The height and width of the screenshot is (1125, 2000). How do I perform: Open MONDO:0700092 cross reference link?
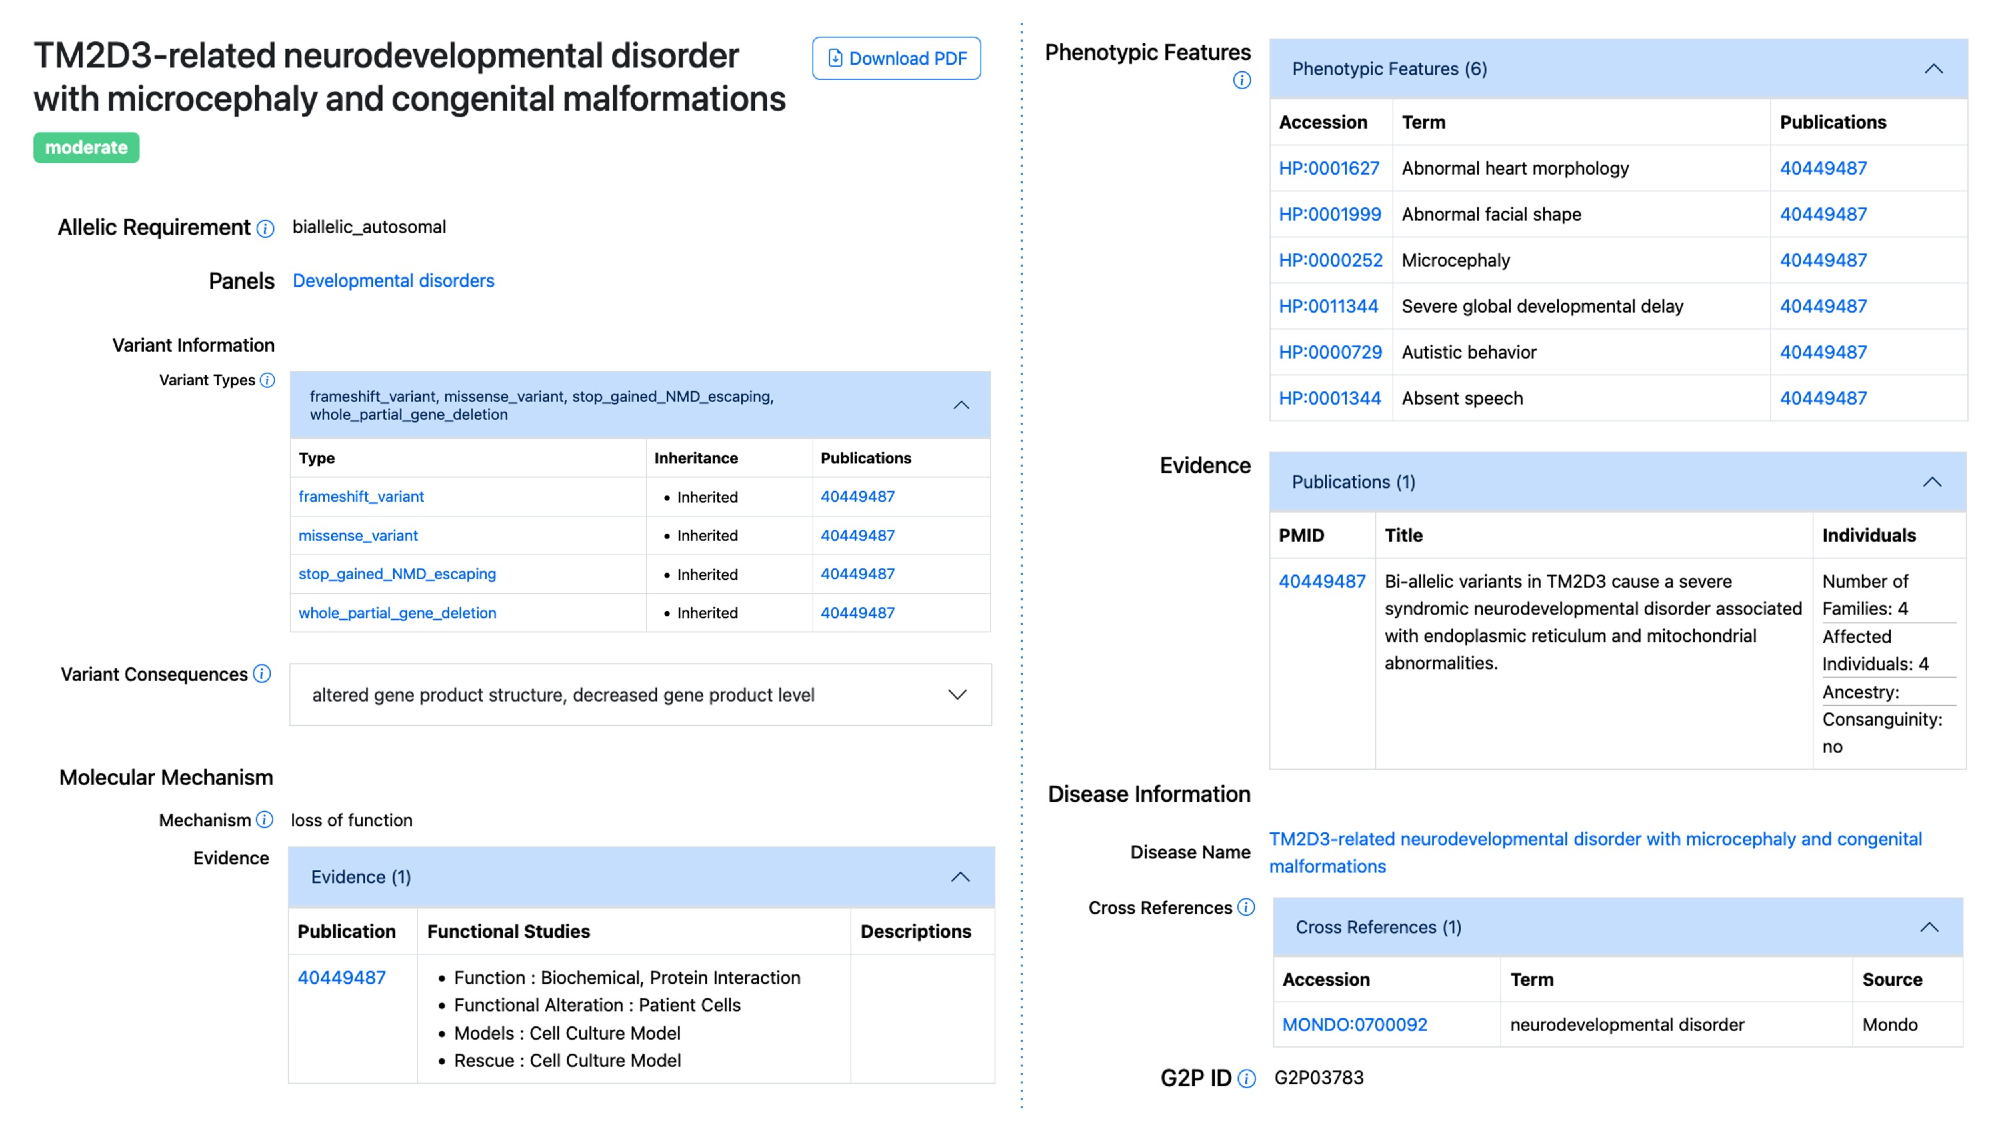(x=1354, y=1024)
